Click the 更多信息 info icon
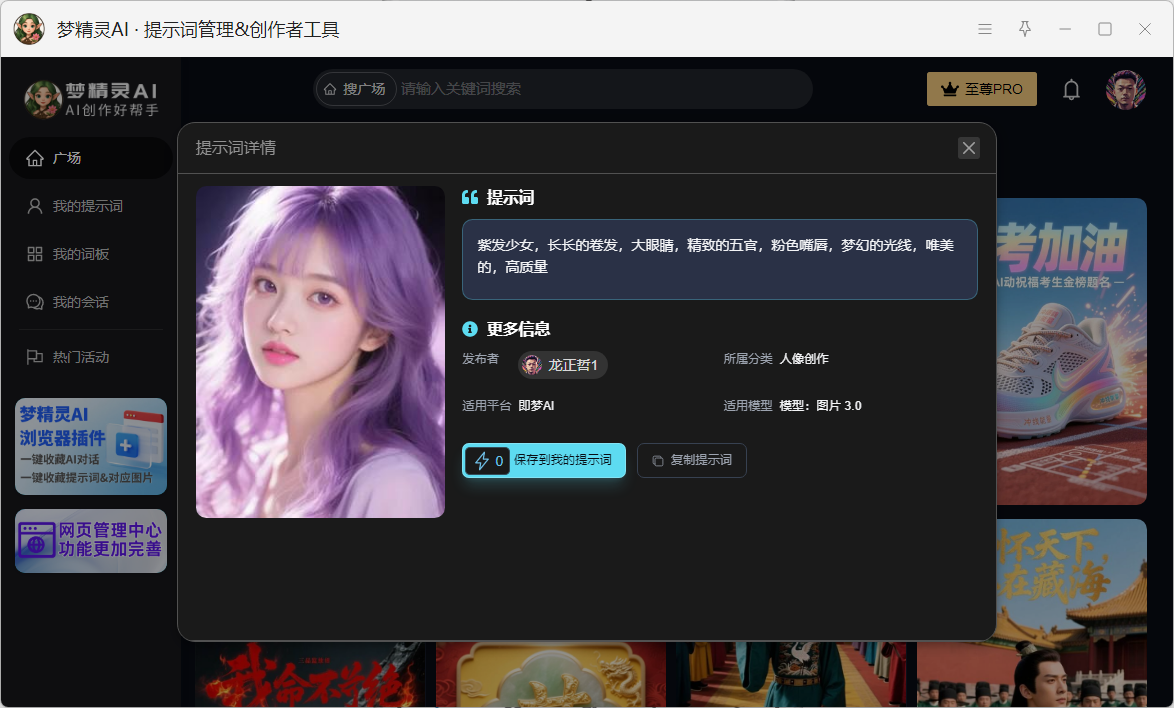This screenshot has width=1174, height=708. tap(469, 329)
